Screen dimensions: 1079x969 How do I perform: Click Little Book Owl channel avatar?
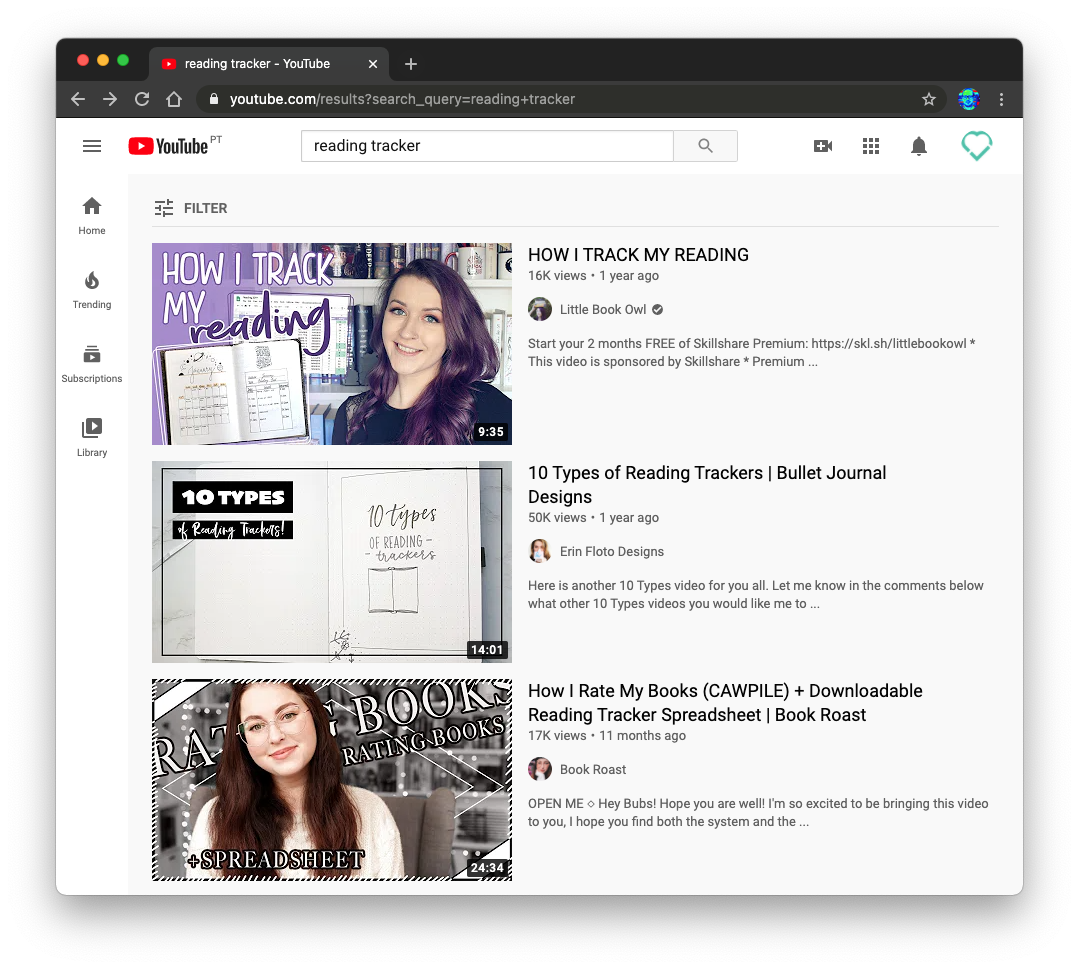[540, 310]
